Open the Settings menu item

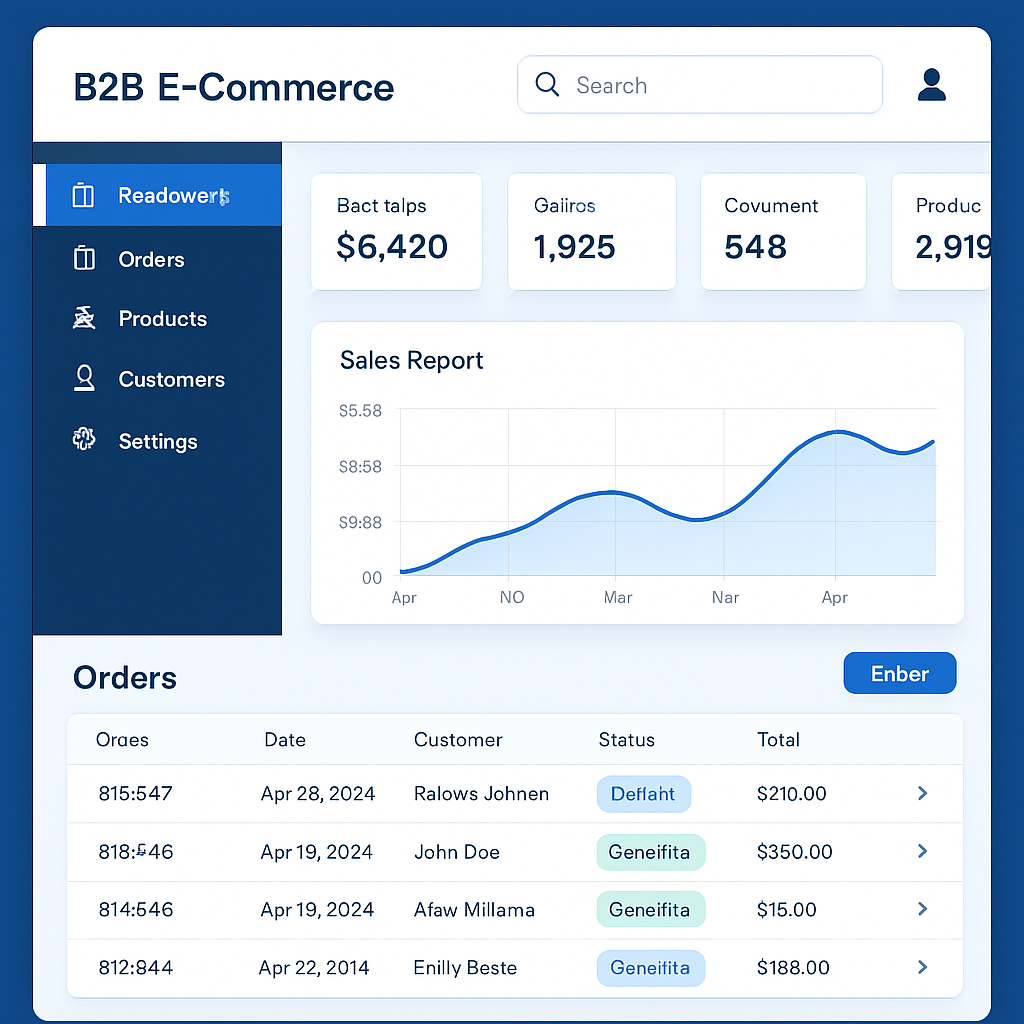coord(157,441)
